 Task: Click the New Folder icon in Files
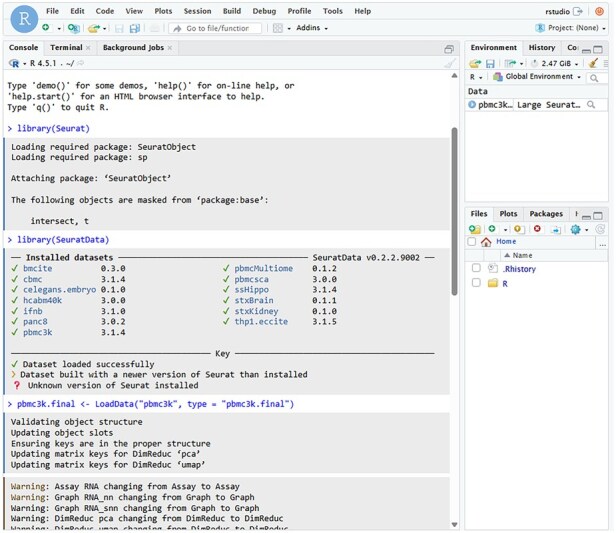tap(475, 229)
